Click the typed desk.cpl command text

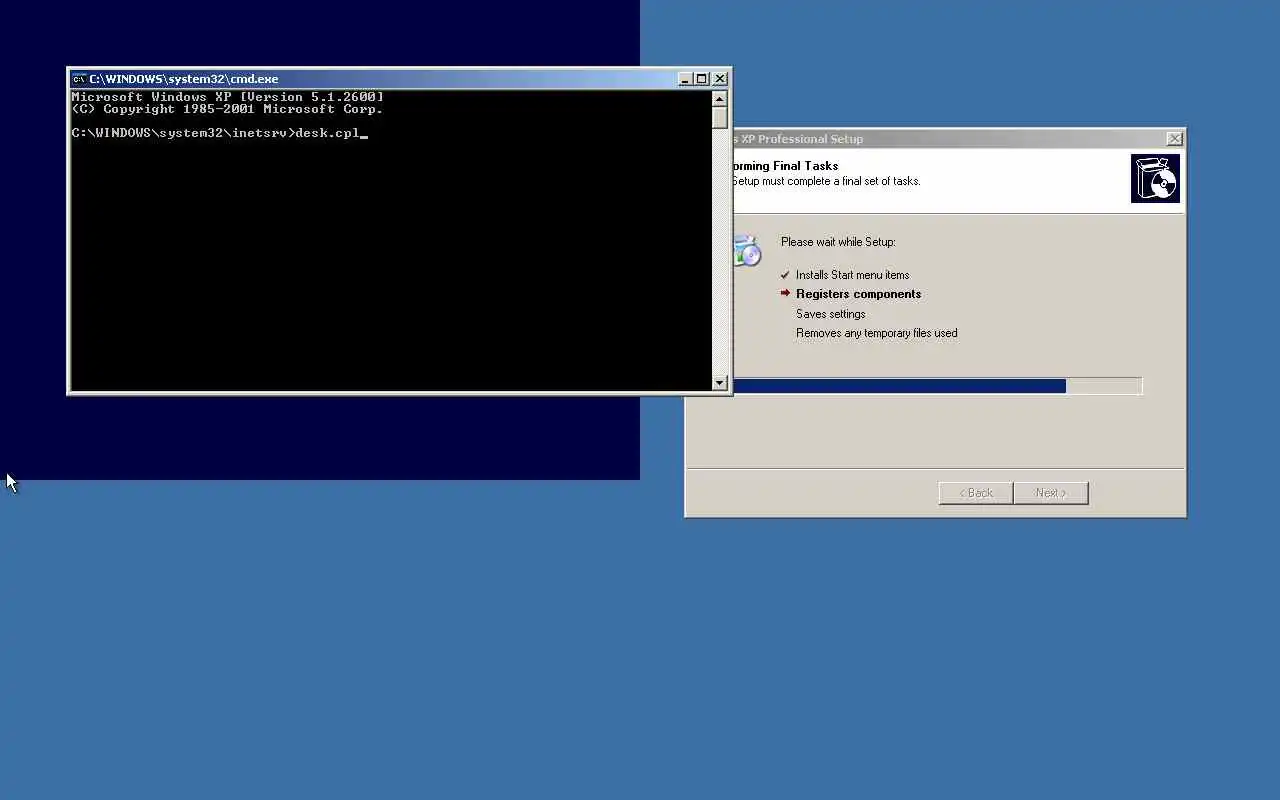pos(327,133)
